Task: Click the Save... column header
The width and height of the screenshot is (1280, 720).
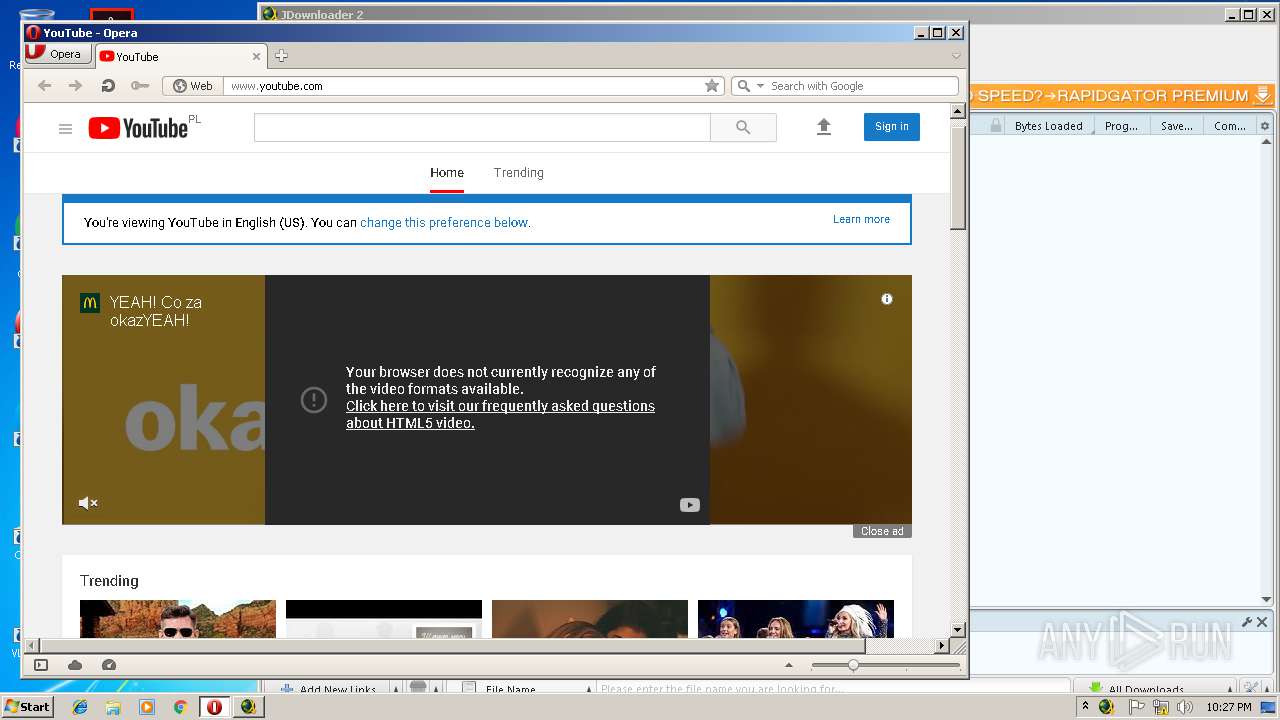Action: [1176, 126]
